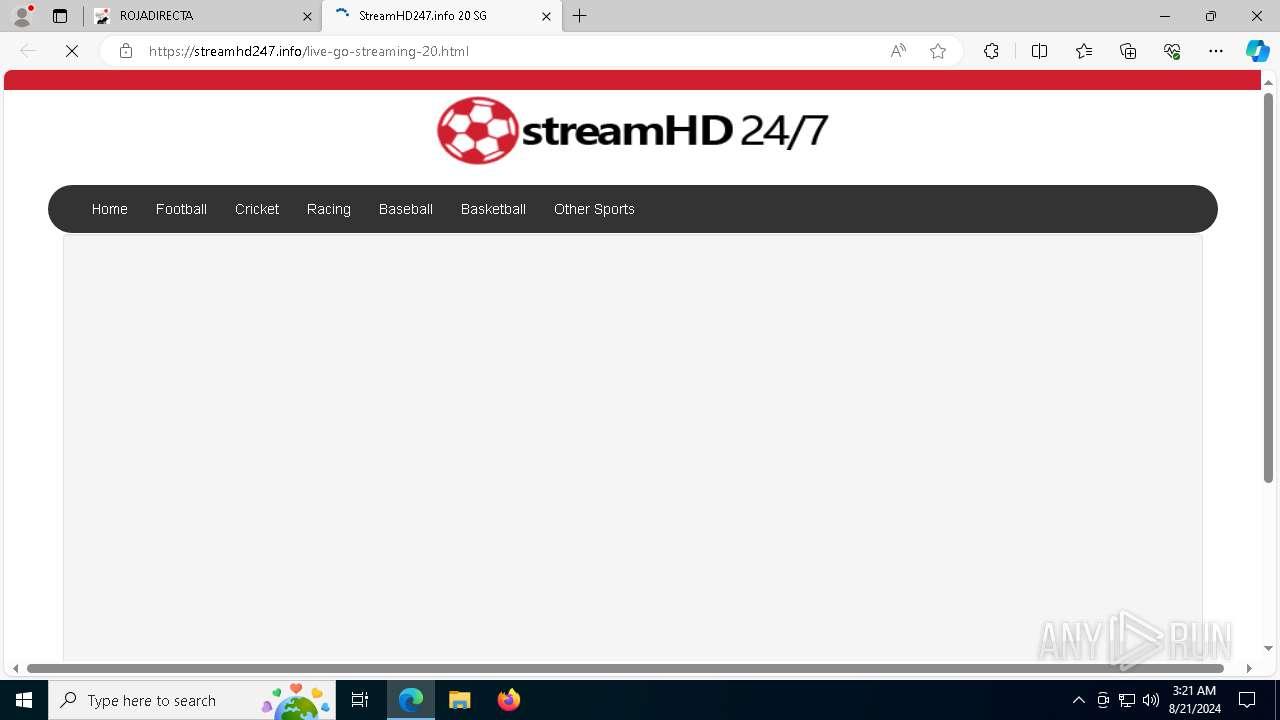Start Read aloud for this page

pyautogui.click(x=898, y=51)
